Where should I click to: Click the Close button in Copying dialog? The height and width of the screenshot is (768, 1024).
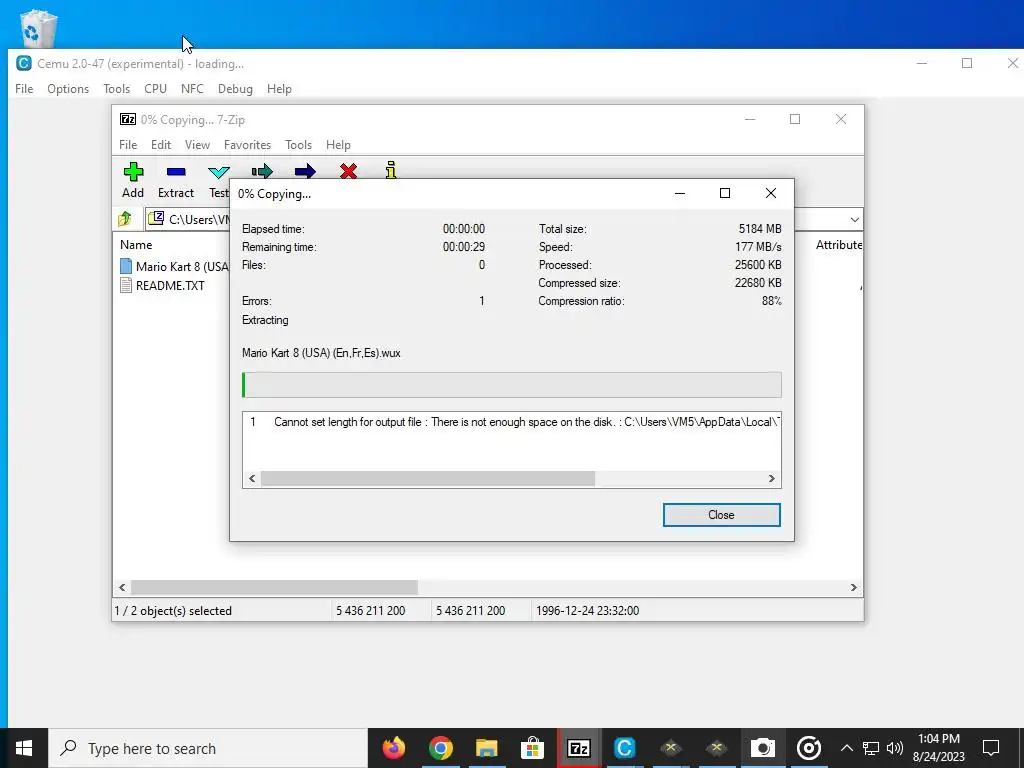tap(722, 515)
